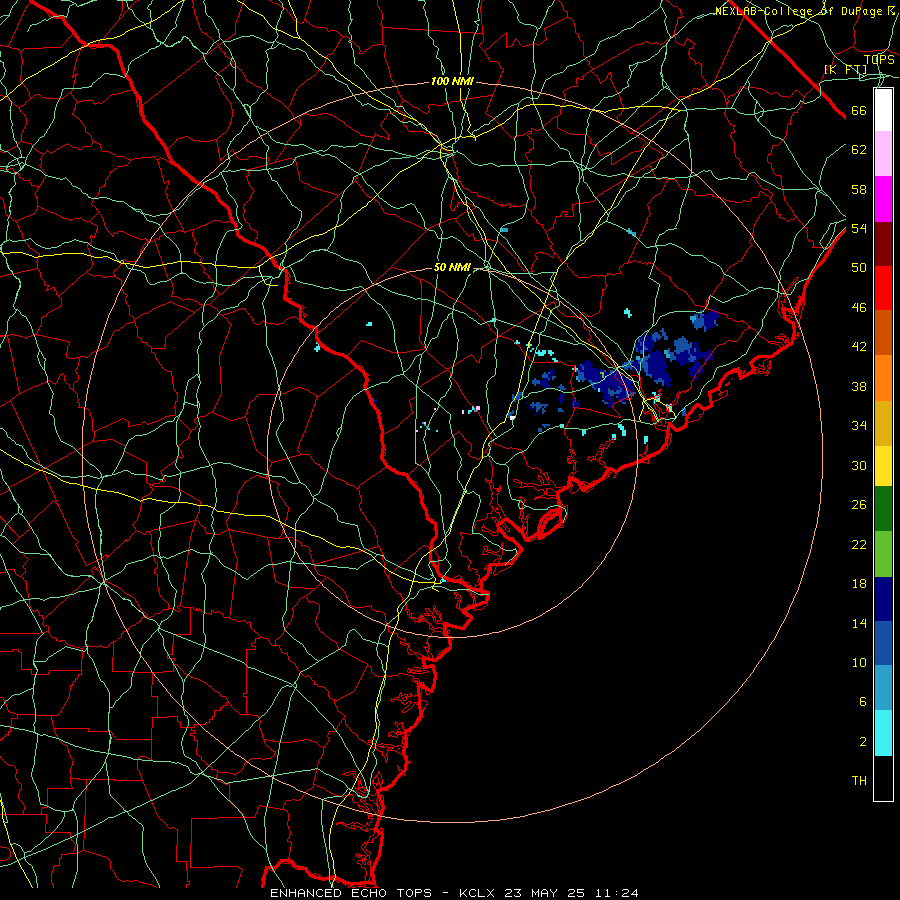Click the gold color band near 34 kft

click(883, 423)
